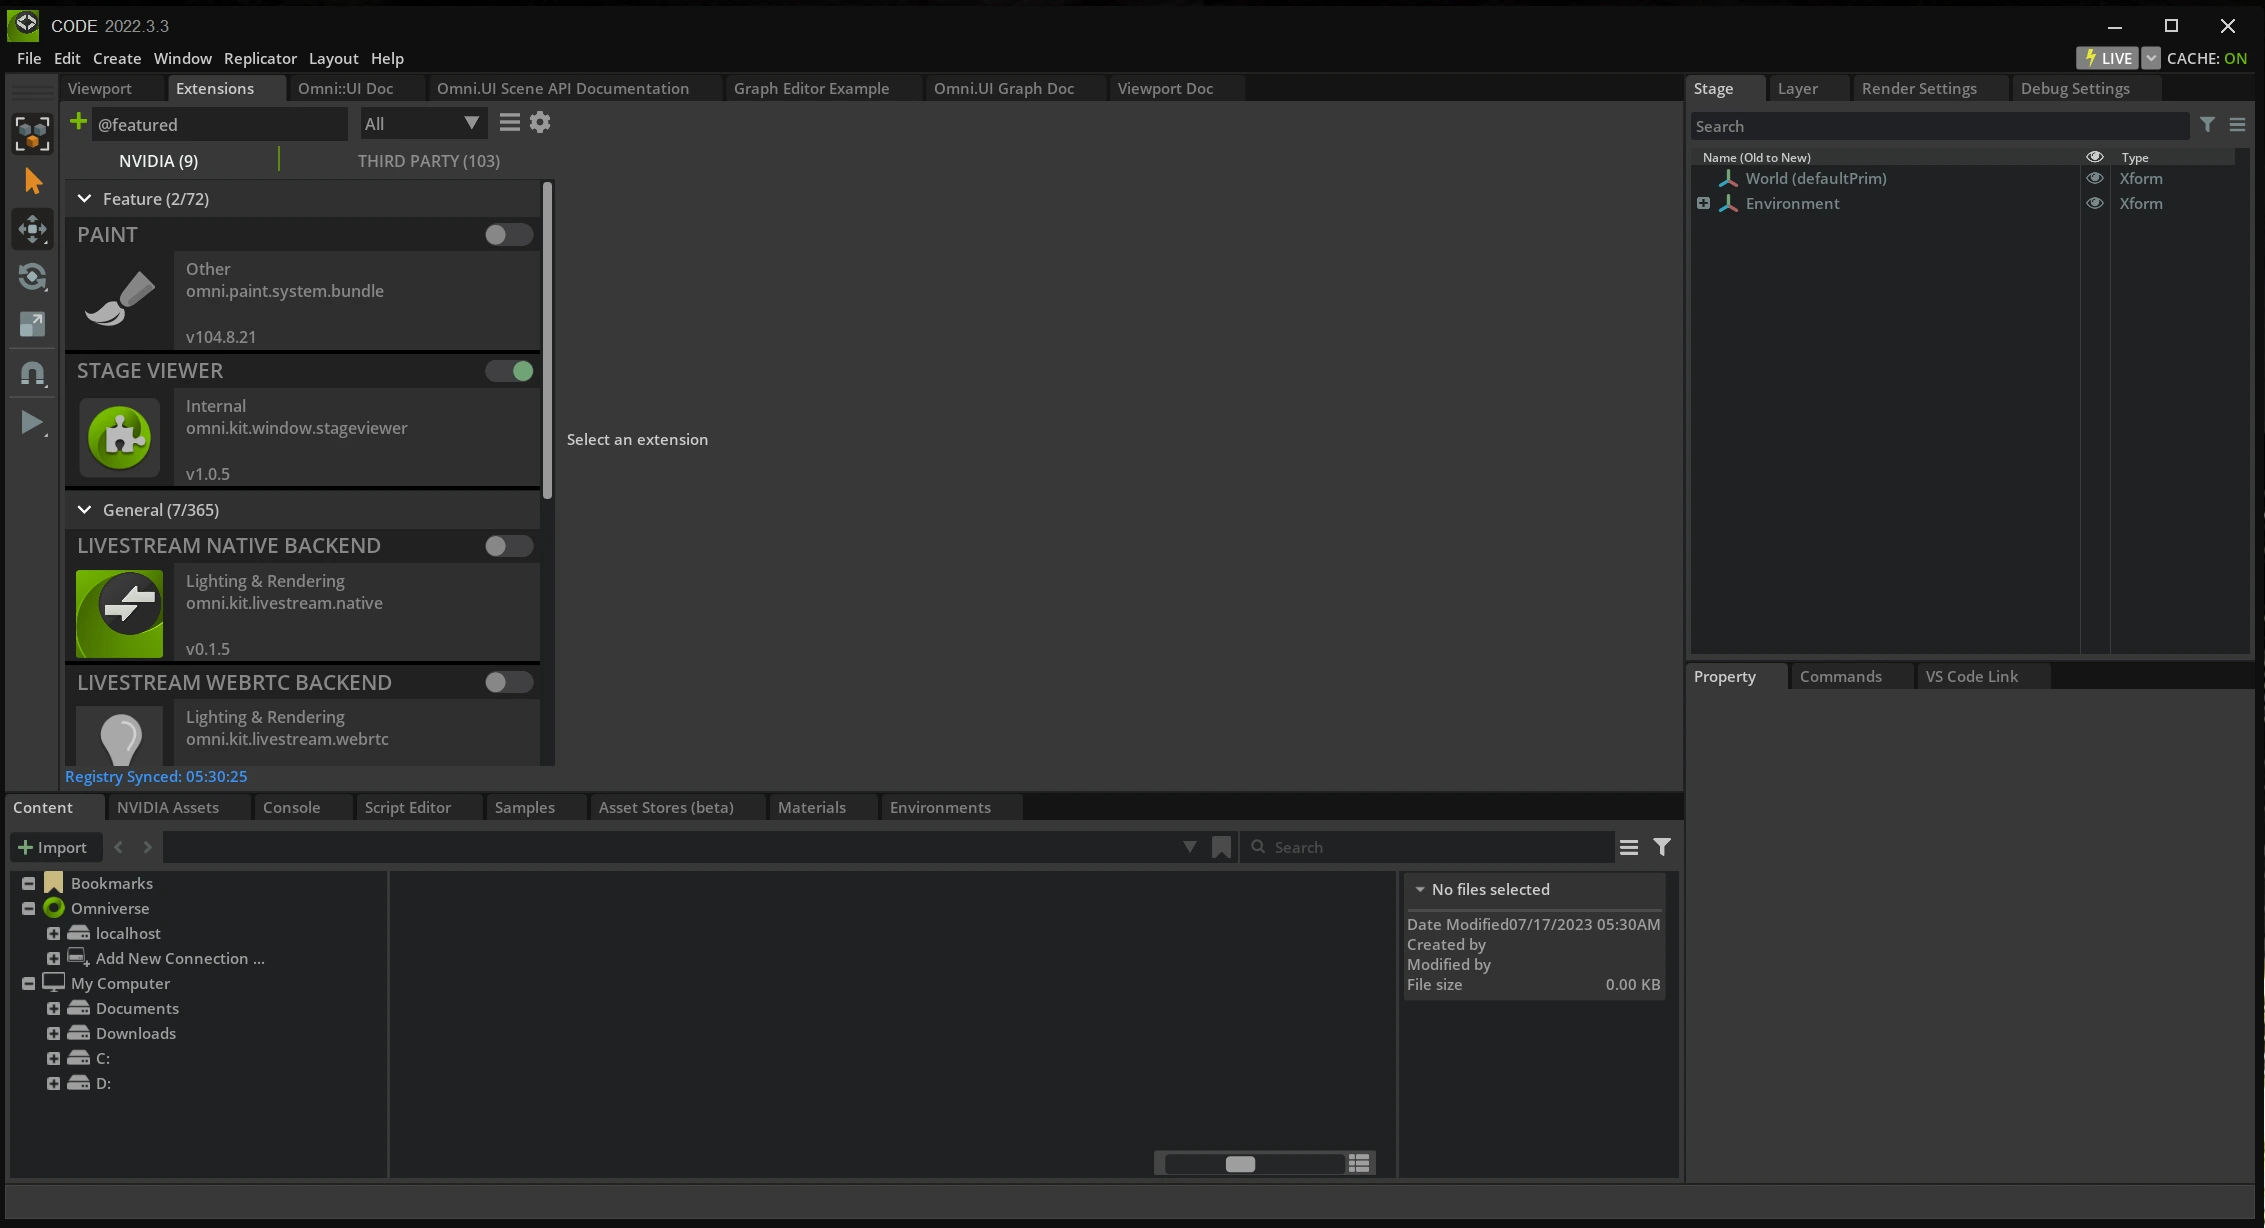The width and height of the screenshot is (2265, 1228).
Task: Click the Livestream WebRTC bulb icon
Action: click(x=120, y=736)
